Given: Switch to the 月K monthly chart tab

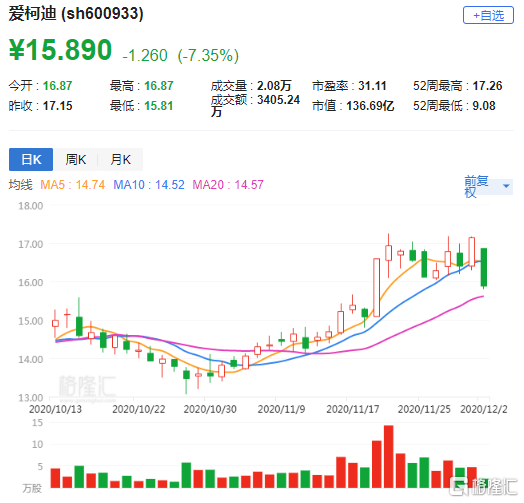Looking at the screenshot, I should click(x=121, y=159).
